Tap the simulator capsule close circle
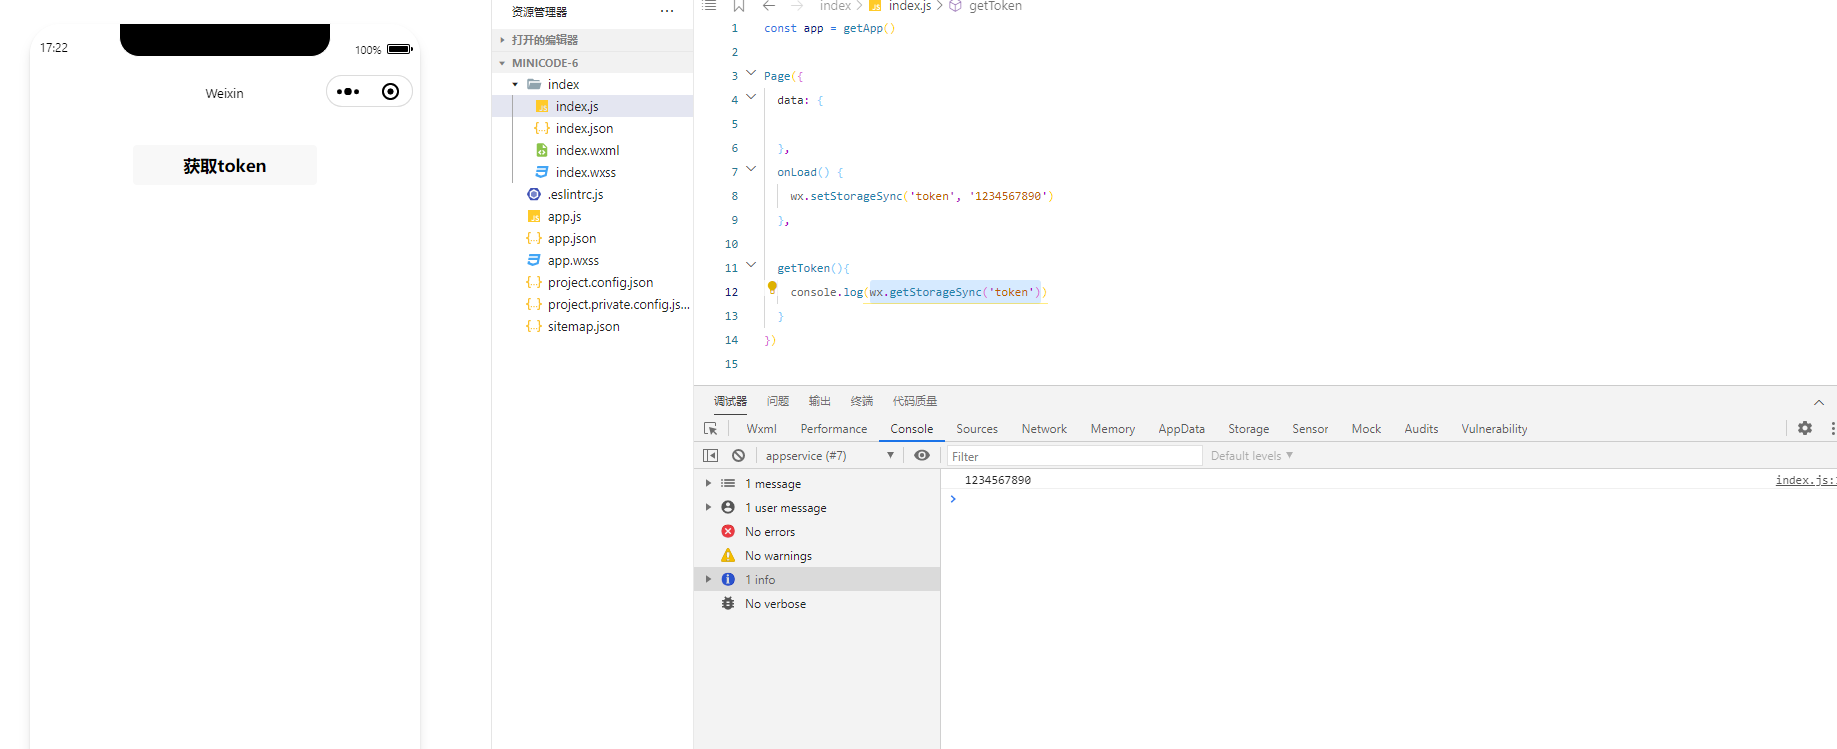Image resolution: width=1837 pixels, height=749 pixels. (x=391, y=92)
